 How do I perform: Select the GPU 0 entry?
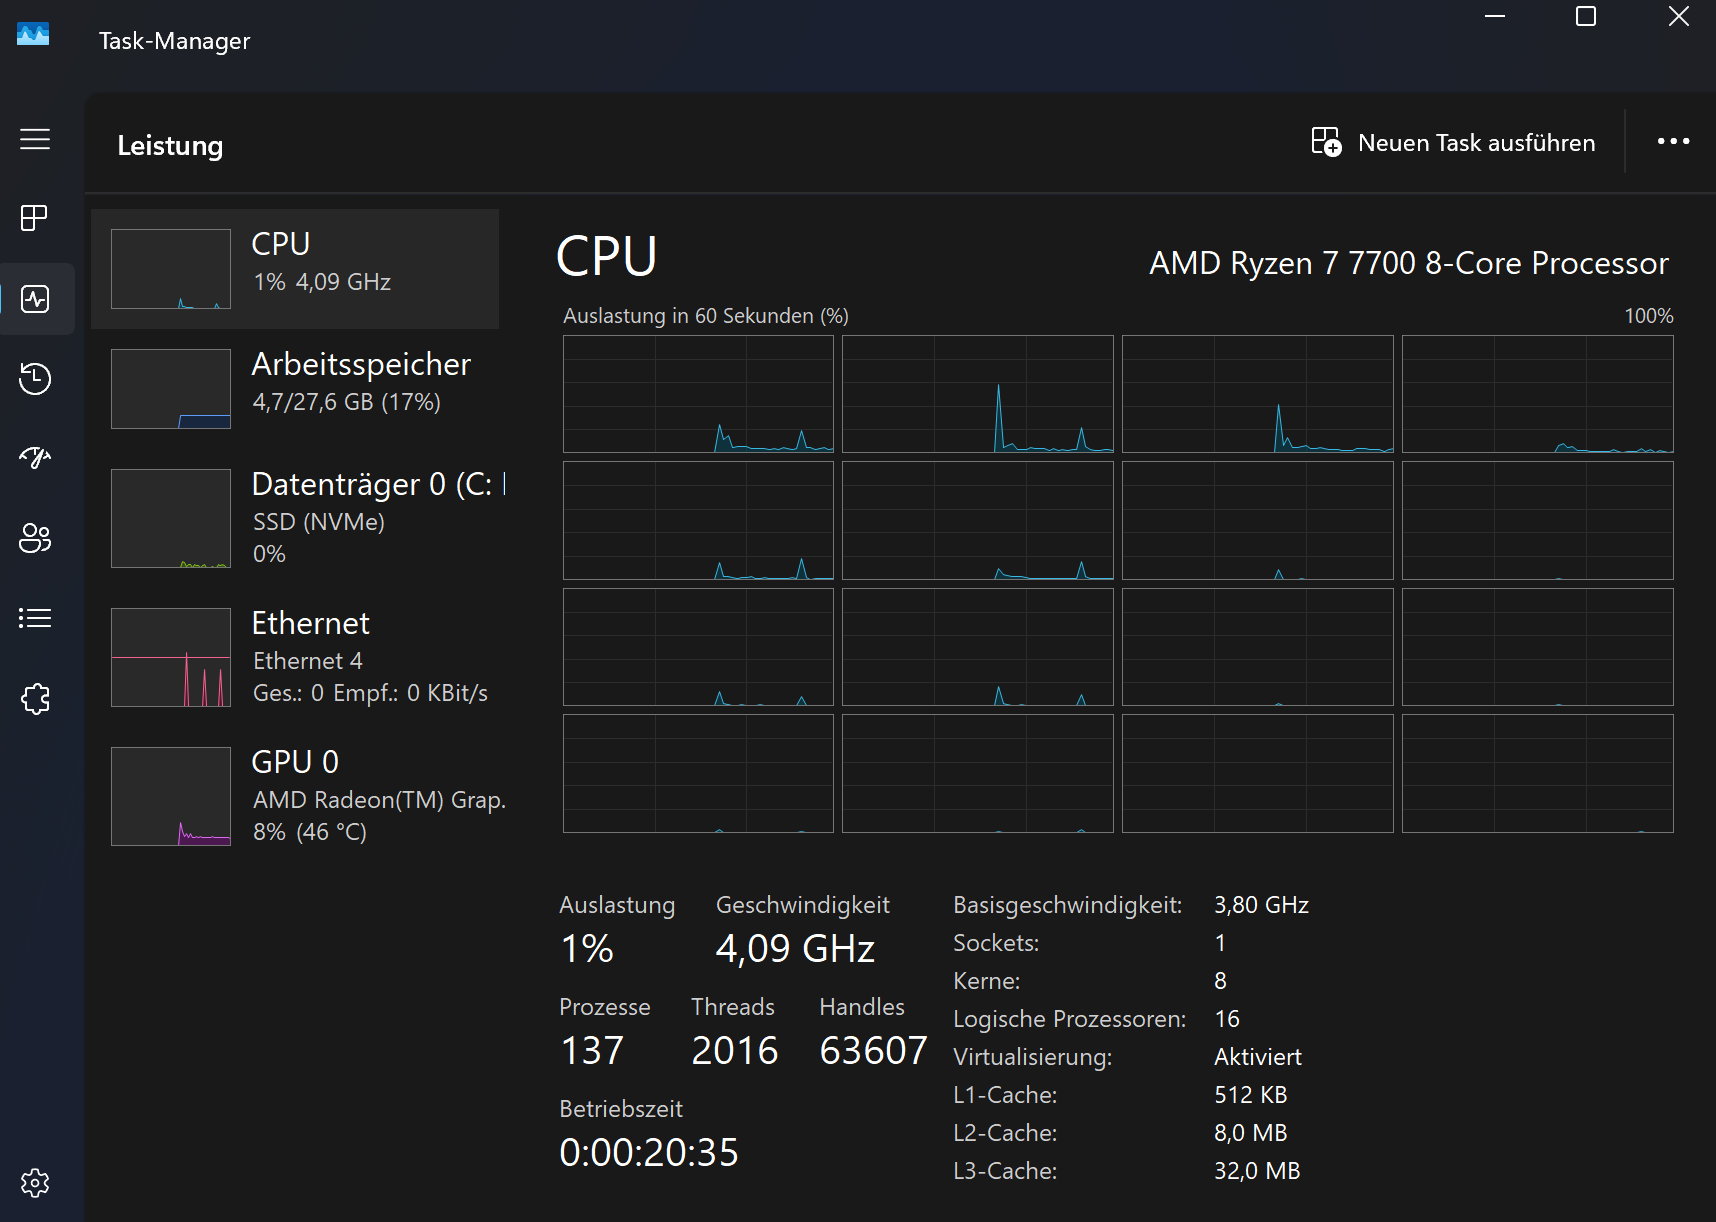click(295, 796)
